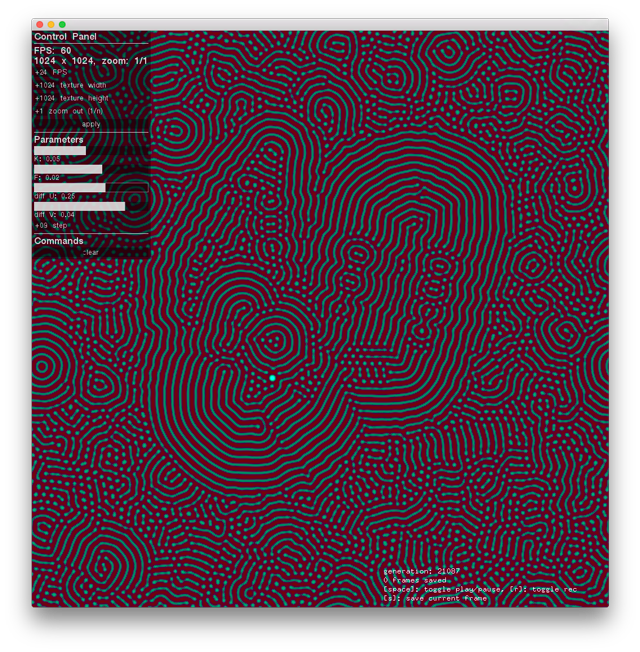
Task: Collapse the Commands section header
Action: 59,241
